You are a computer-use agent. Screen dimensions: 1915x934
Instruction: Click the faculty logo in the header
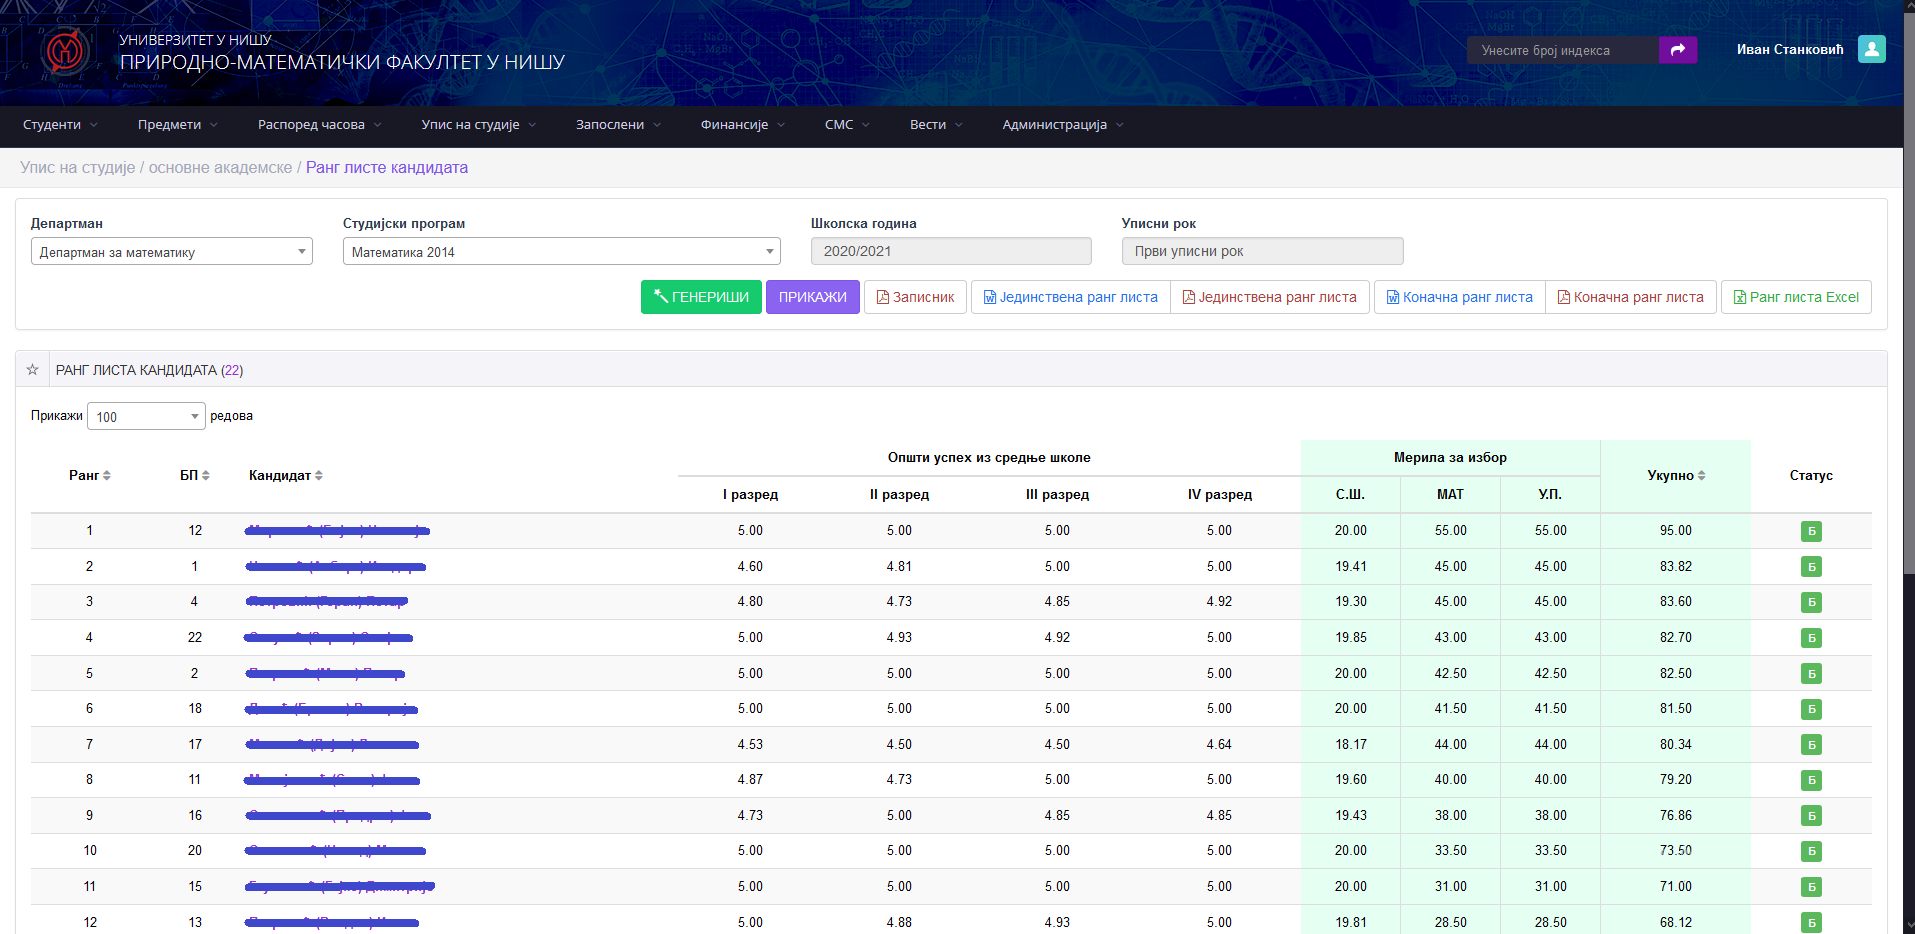click(x=66, y=51)
